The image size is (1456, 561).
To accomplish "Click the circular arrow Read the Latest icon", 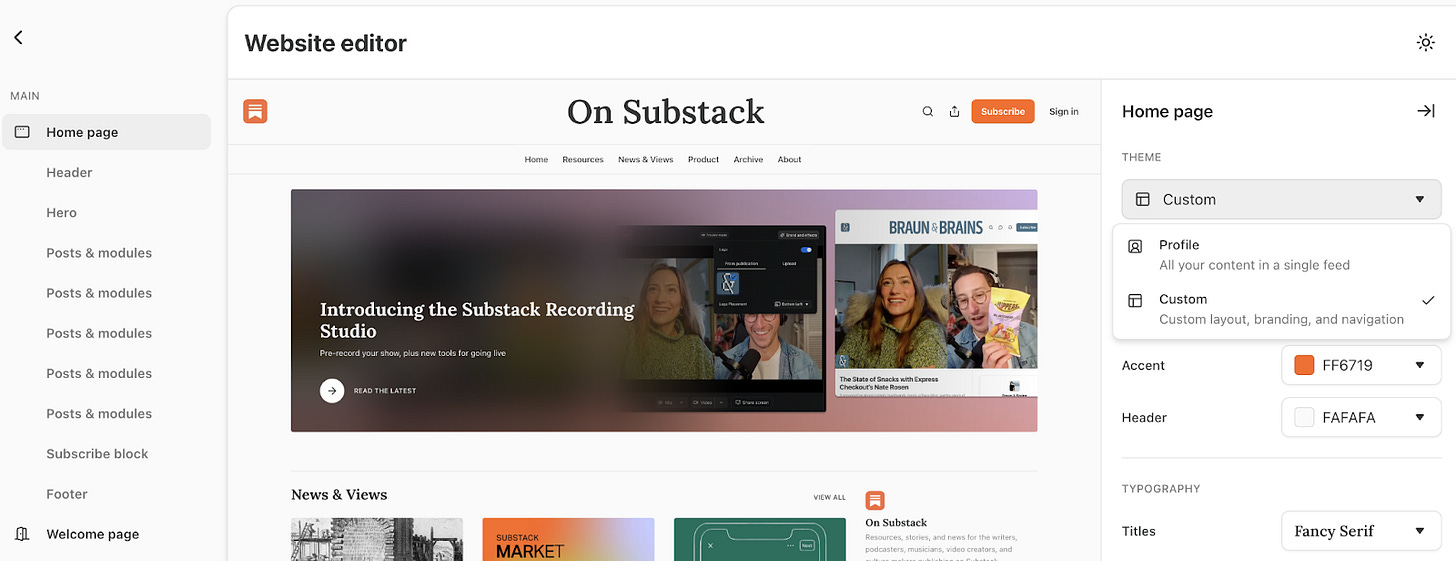I will (x=332, y=390).
